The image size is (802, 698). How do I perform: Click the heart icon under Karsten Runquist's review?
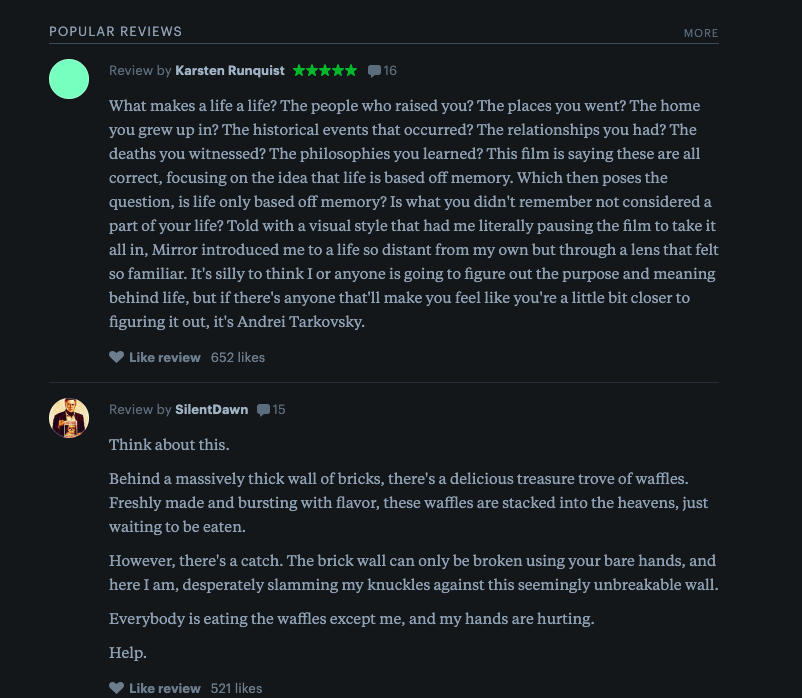pos(116,357)
